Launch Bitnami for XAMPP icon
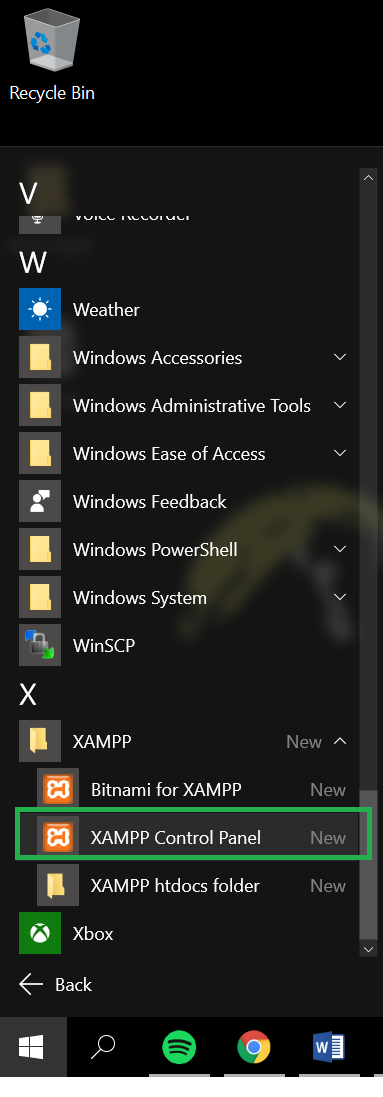The height and width of the screenshot is (1097, 383). click(58, 789)
